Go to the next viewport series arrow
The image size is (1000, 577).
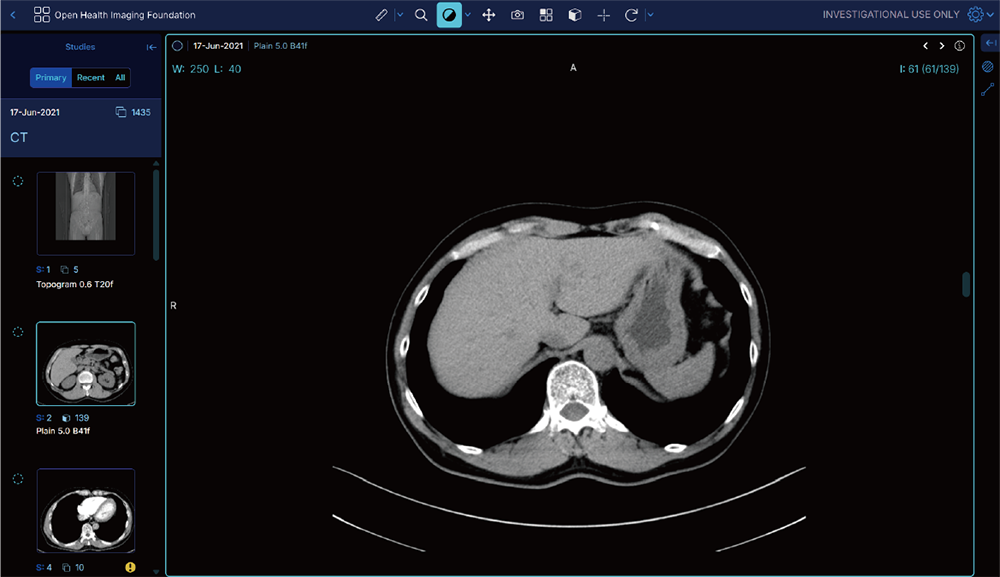942,46
